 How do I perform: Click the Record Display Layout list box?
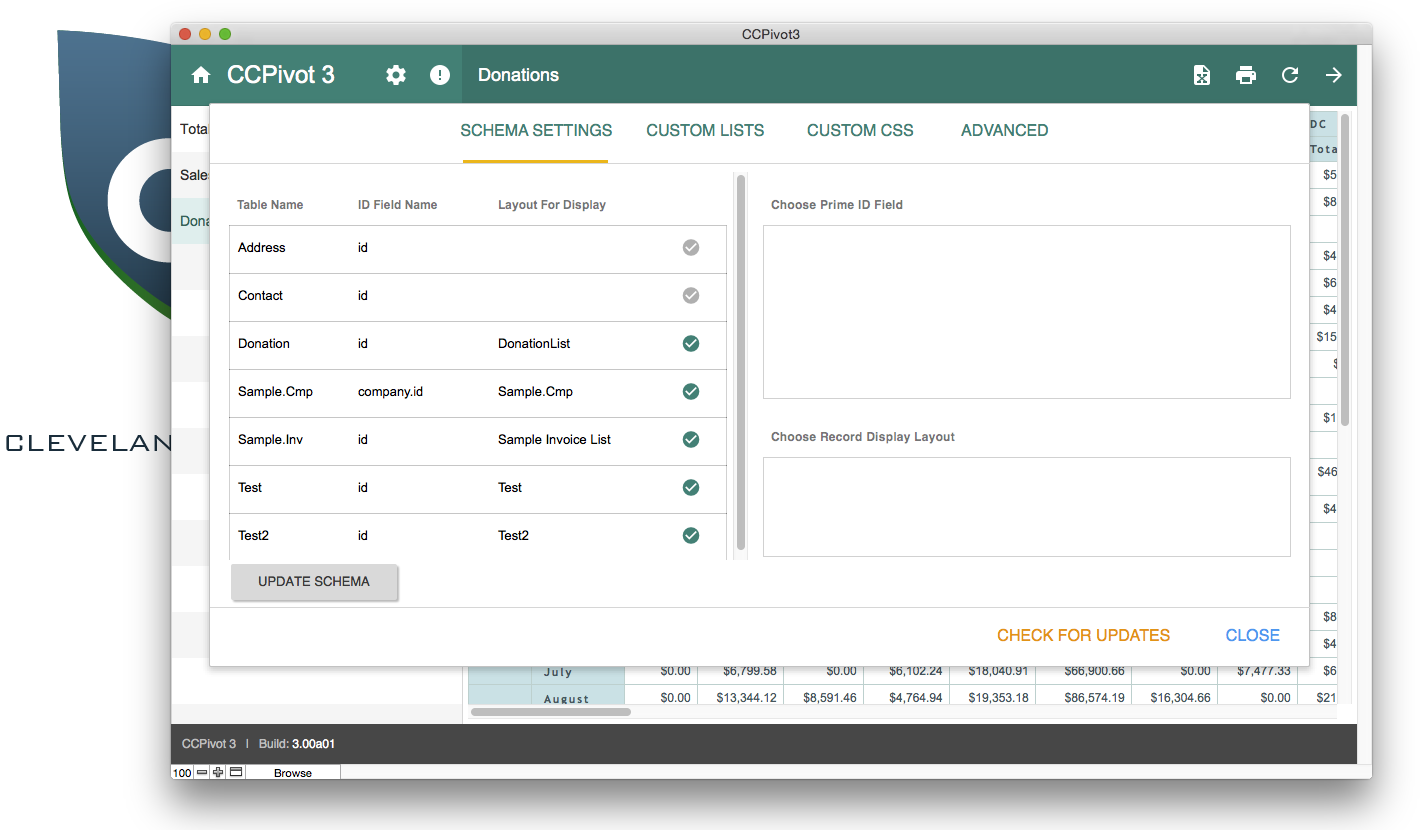coord(1027,507)
